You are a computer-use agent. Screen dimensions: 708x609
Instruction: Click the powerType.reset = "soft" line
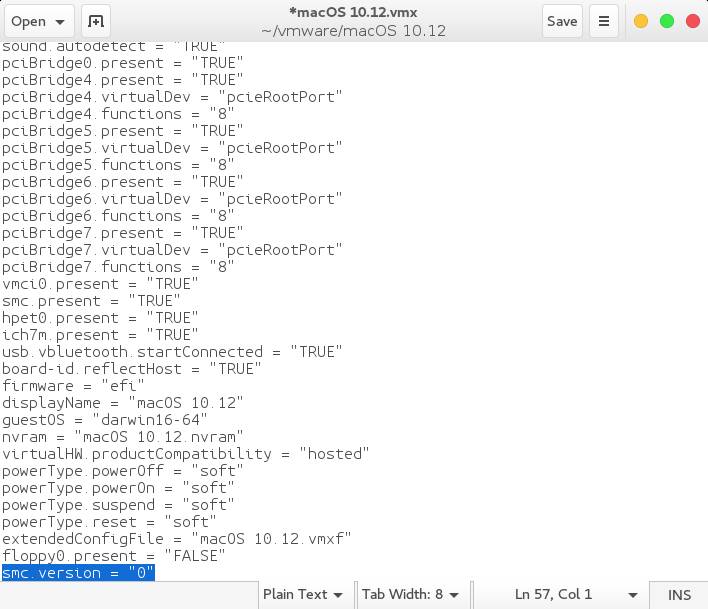coord(109,522)
